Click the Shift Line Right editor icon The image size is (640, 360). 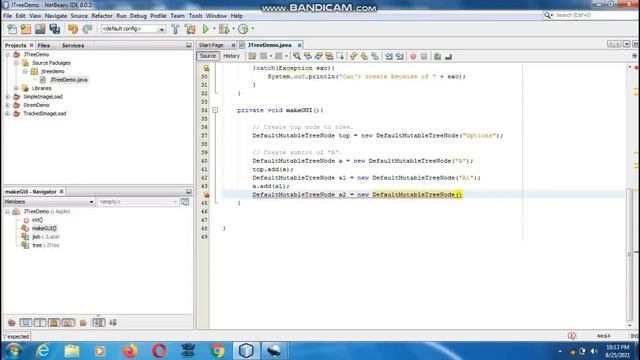[400, 56]
